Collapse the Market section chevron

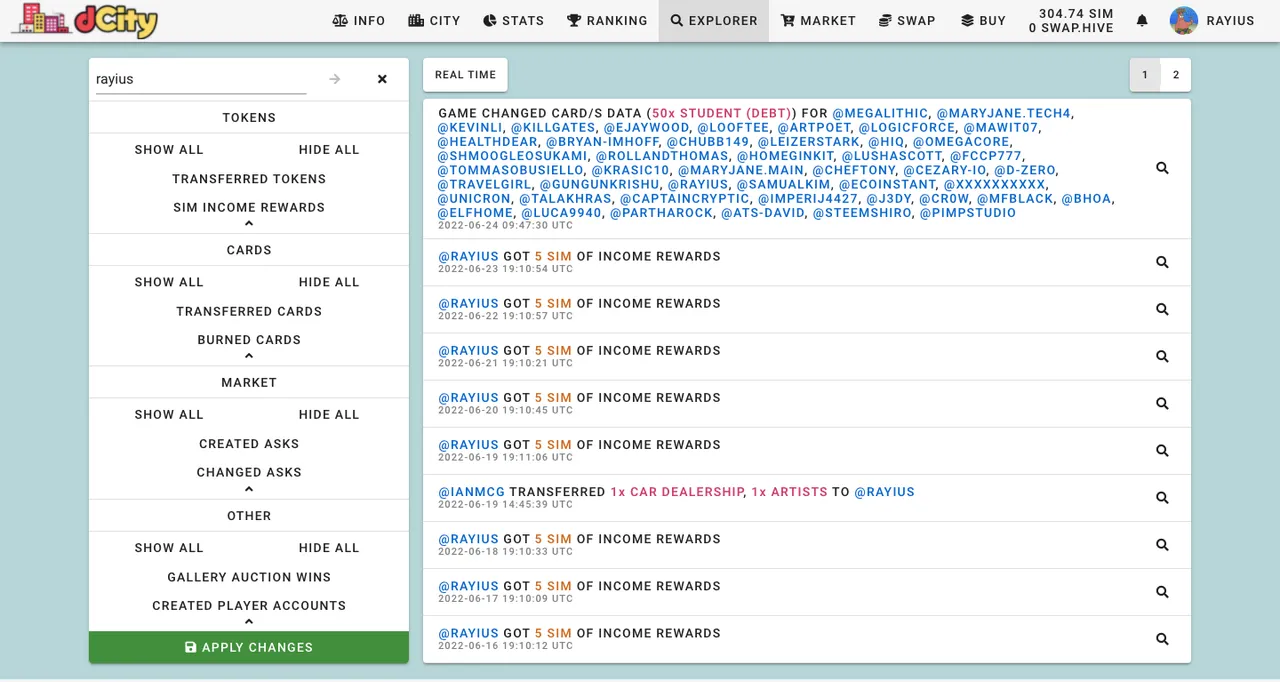click(249, 489)
